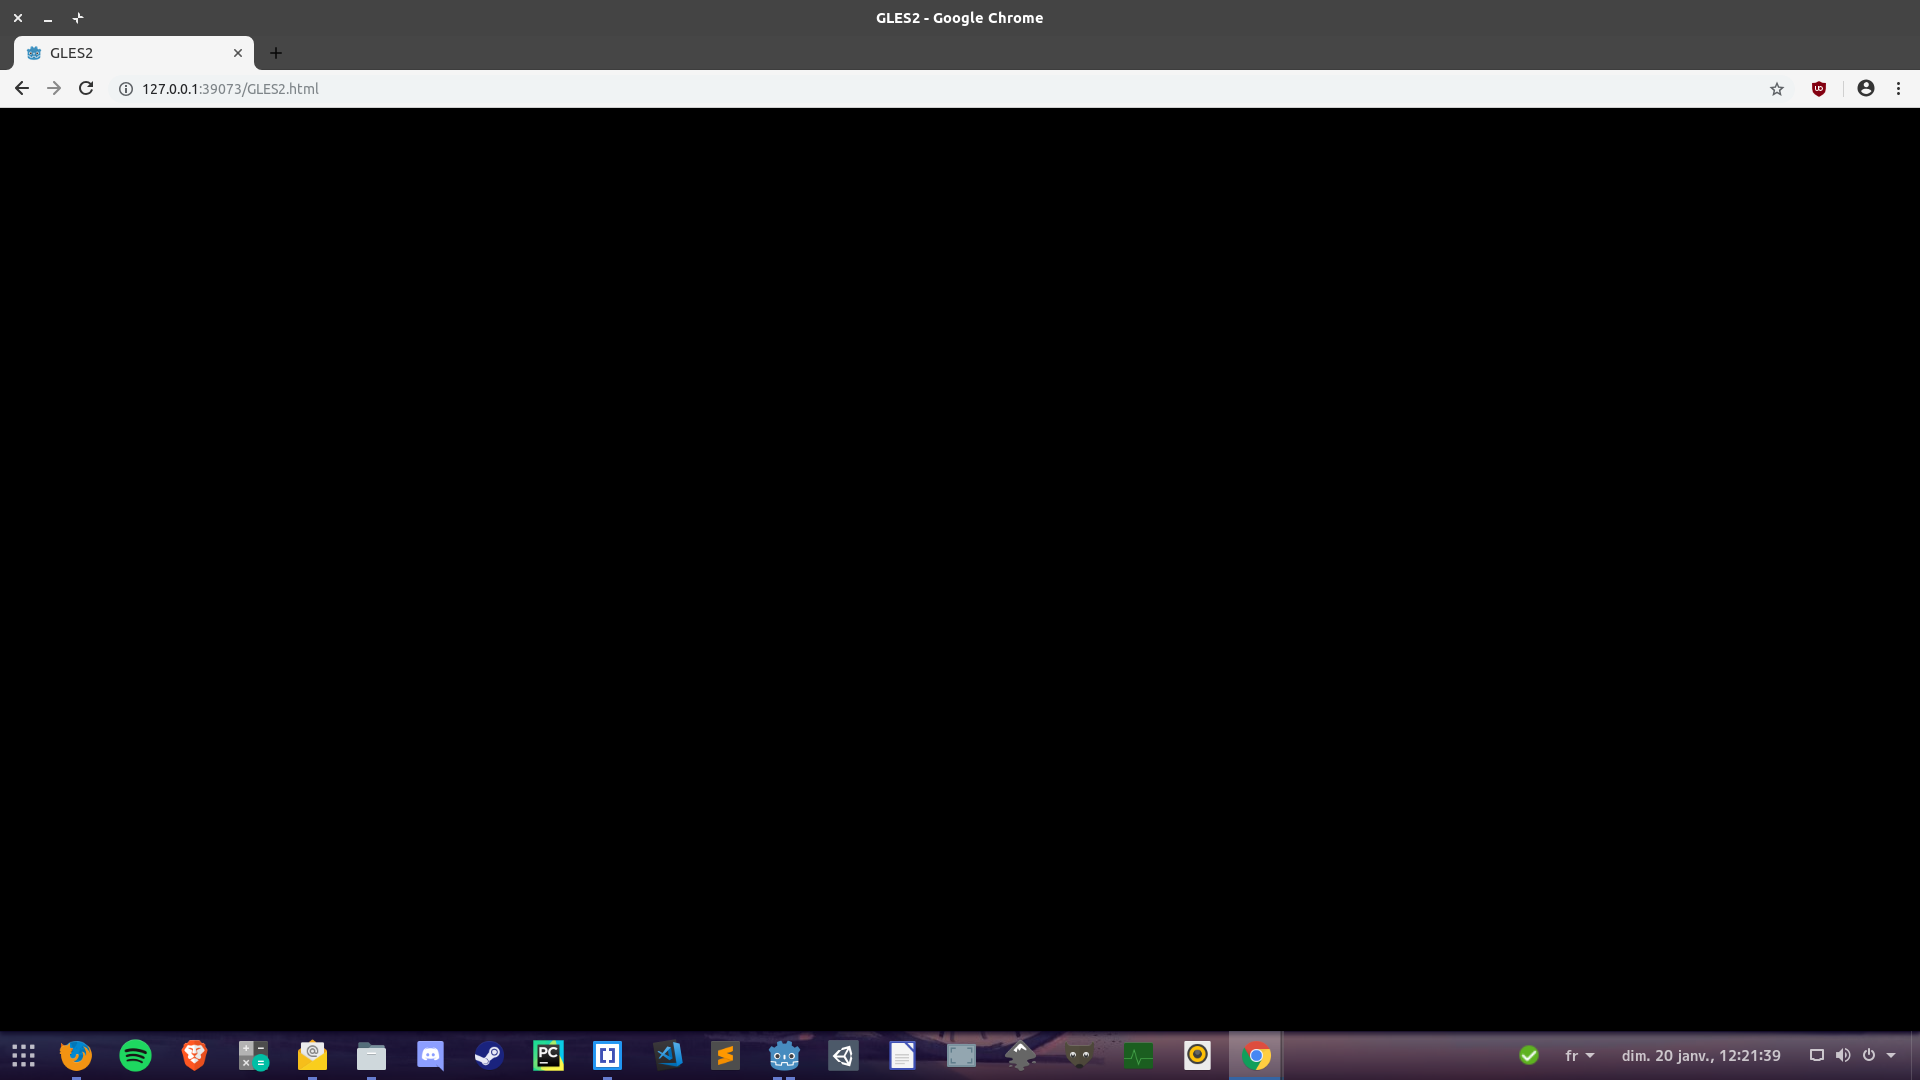
Task: Mute system audio via volume icon
Action: coord(1843,1055)
